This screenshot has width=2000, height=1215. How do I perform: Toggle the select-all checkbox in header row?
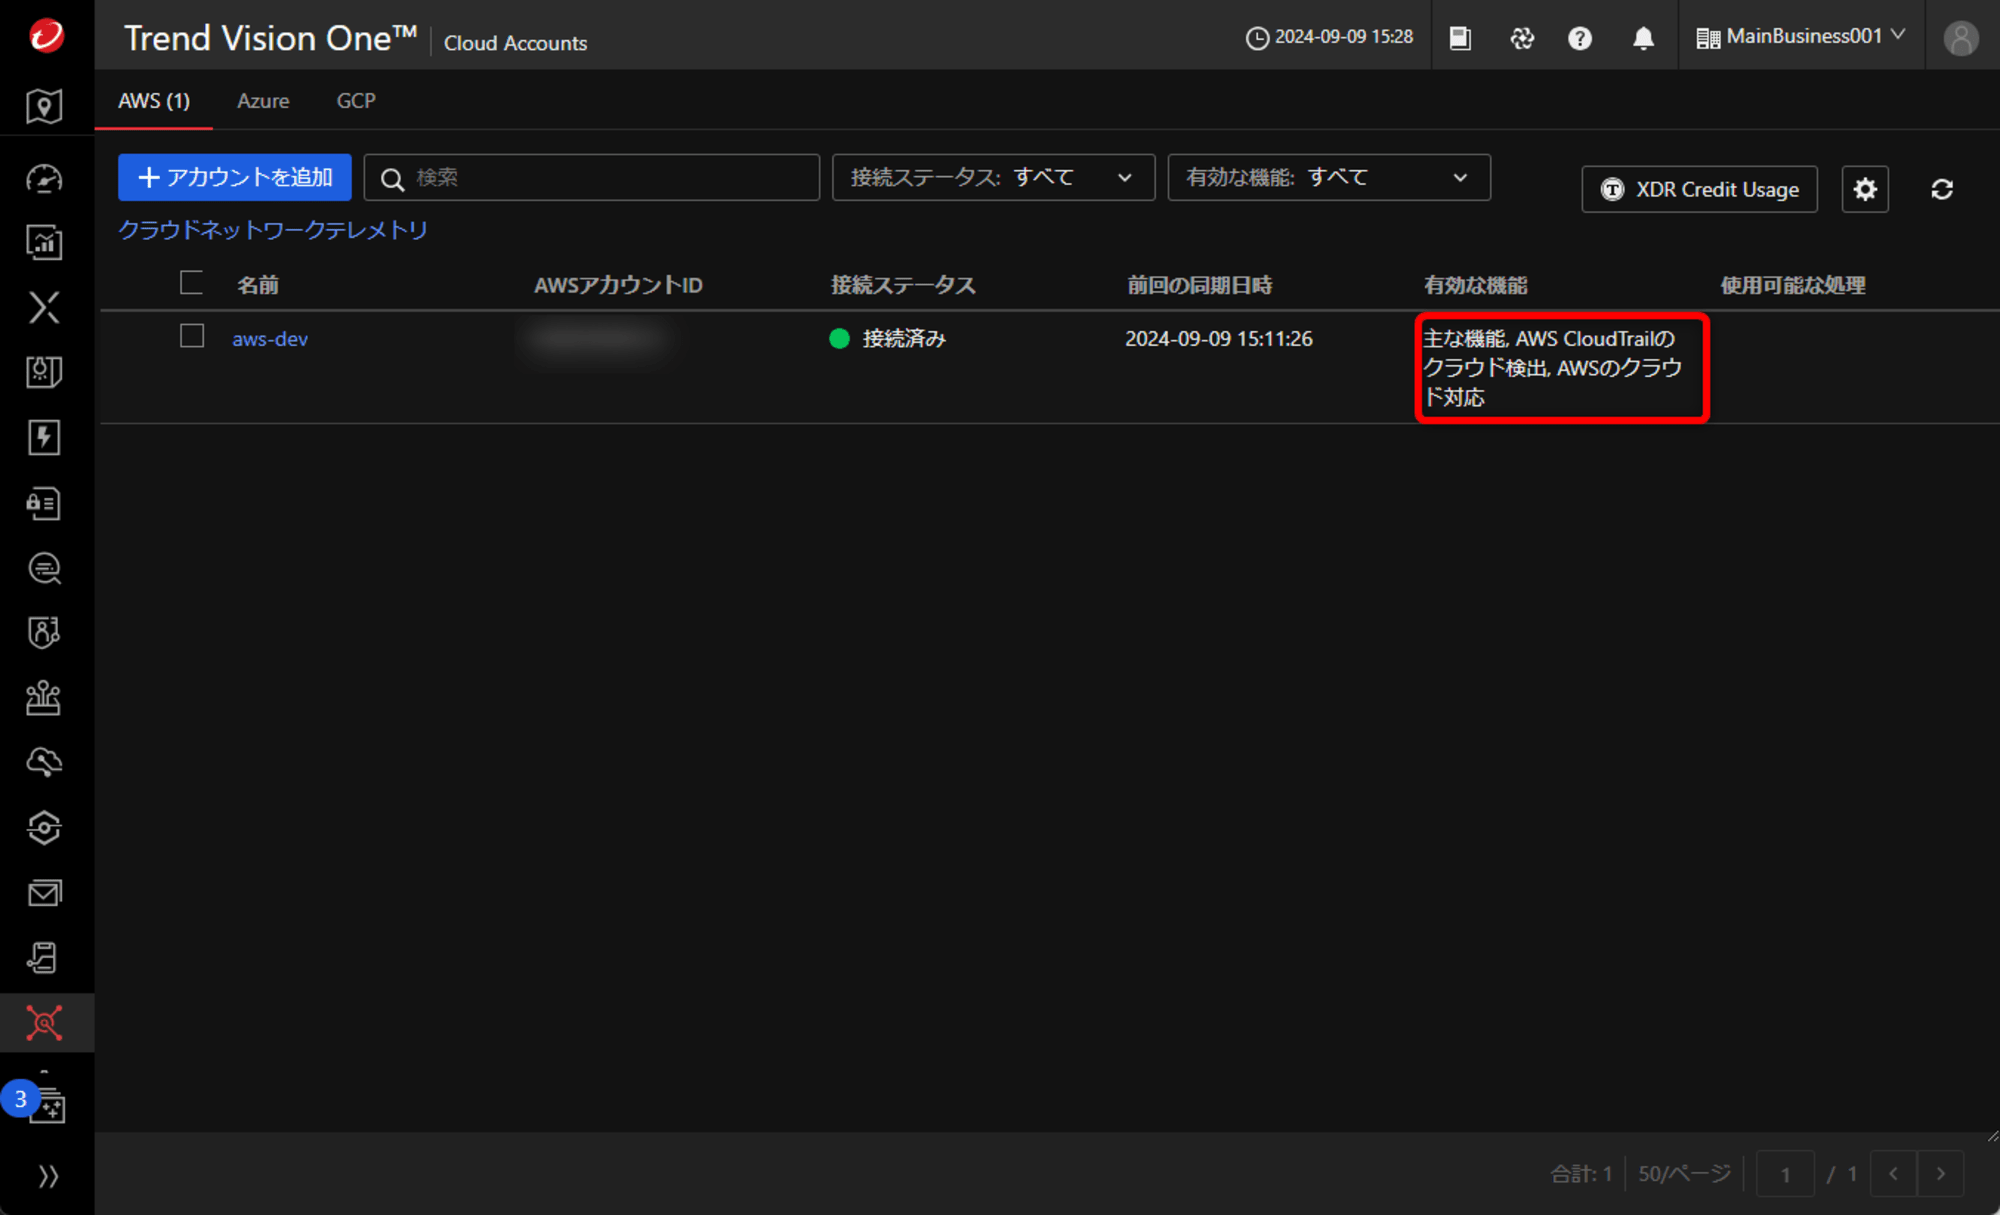point(191,283)
